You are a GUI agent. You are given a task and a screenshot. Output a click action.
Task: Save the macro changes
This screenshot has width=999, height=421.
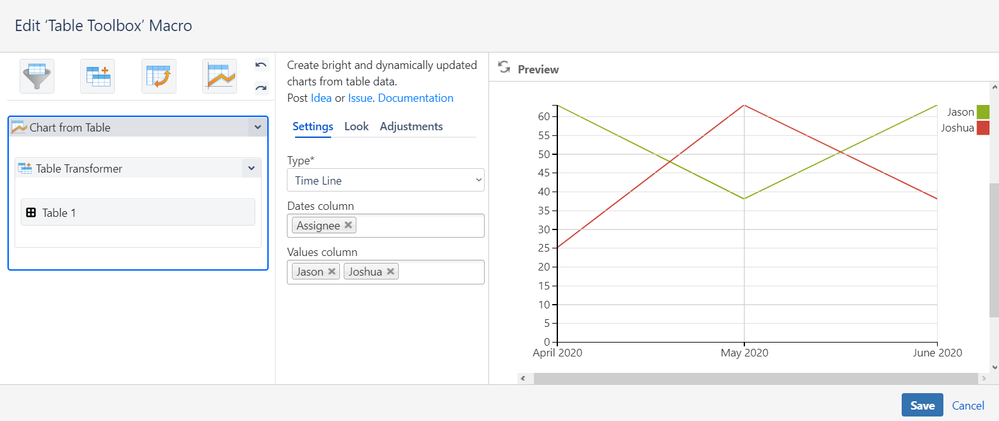[922, 406]
